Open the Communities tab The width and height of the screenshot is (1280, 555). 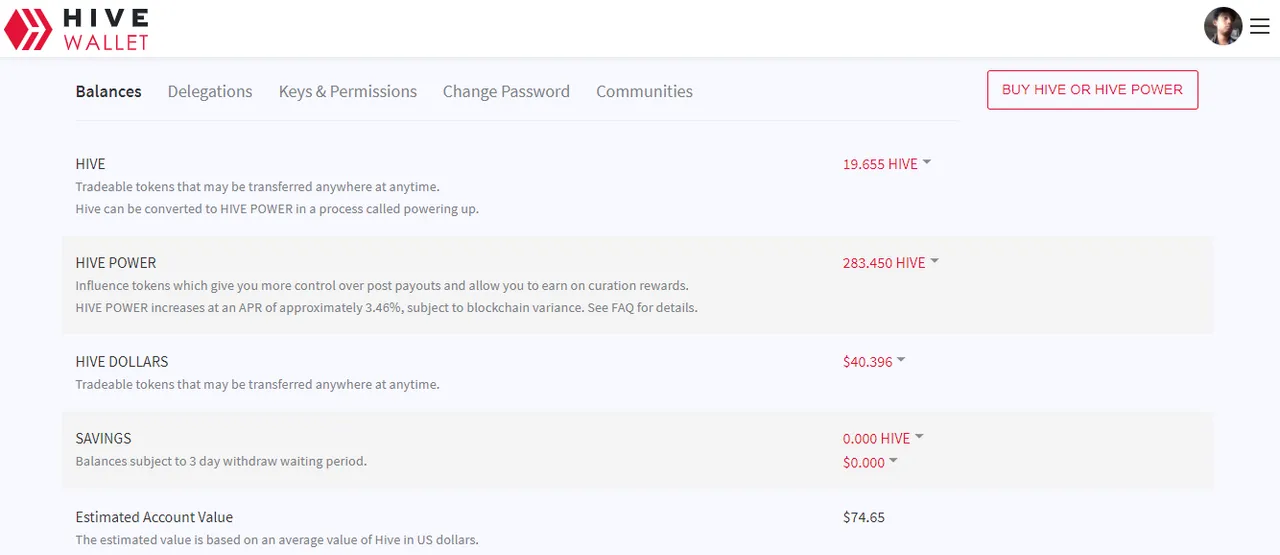(x=644, y=91)
